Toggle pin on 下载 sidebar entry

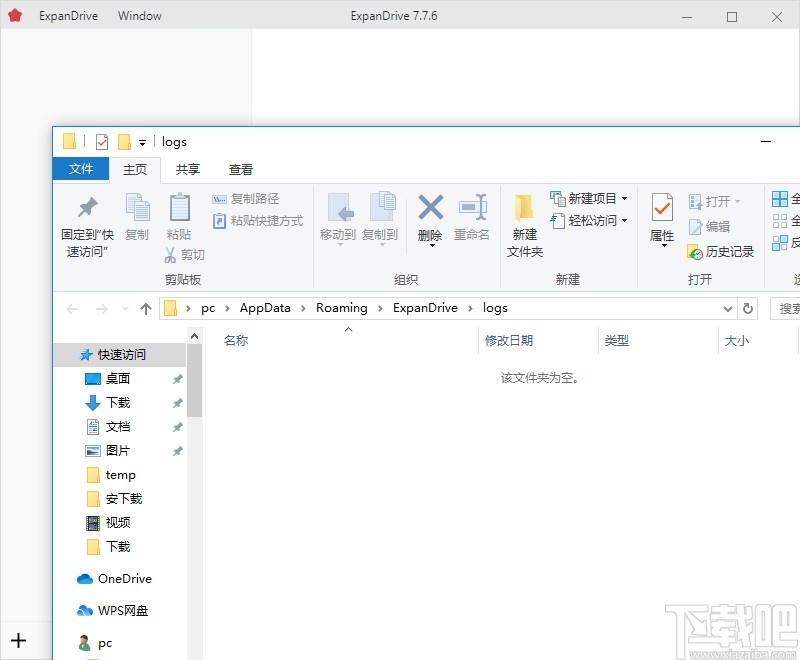click(177, 402)
